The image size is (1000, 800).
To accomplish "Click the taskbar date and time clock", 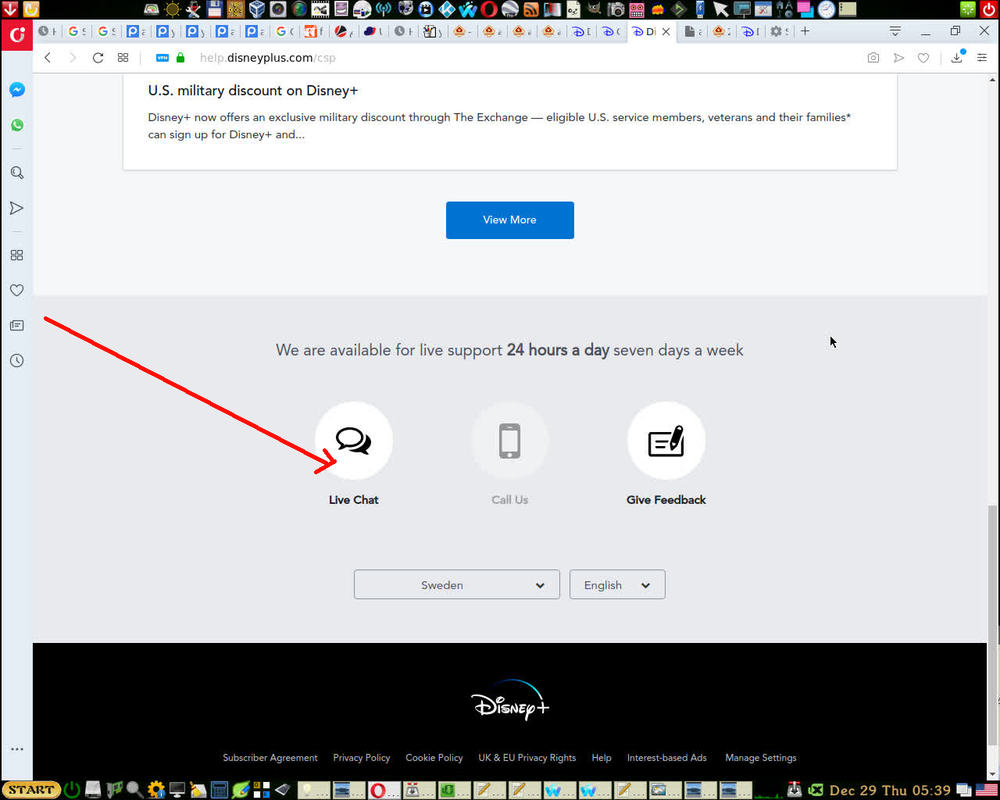I will 890,790.
